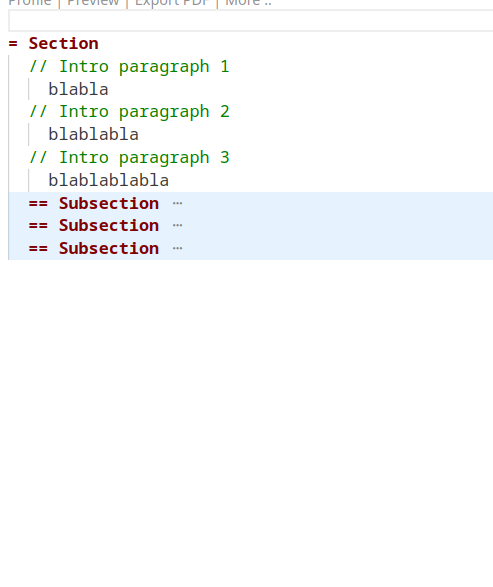Place cursor in the blabla text line
493x587 pixels.
point(78,89)
